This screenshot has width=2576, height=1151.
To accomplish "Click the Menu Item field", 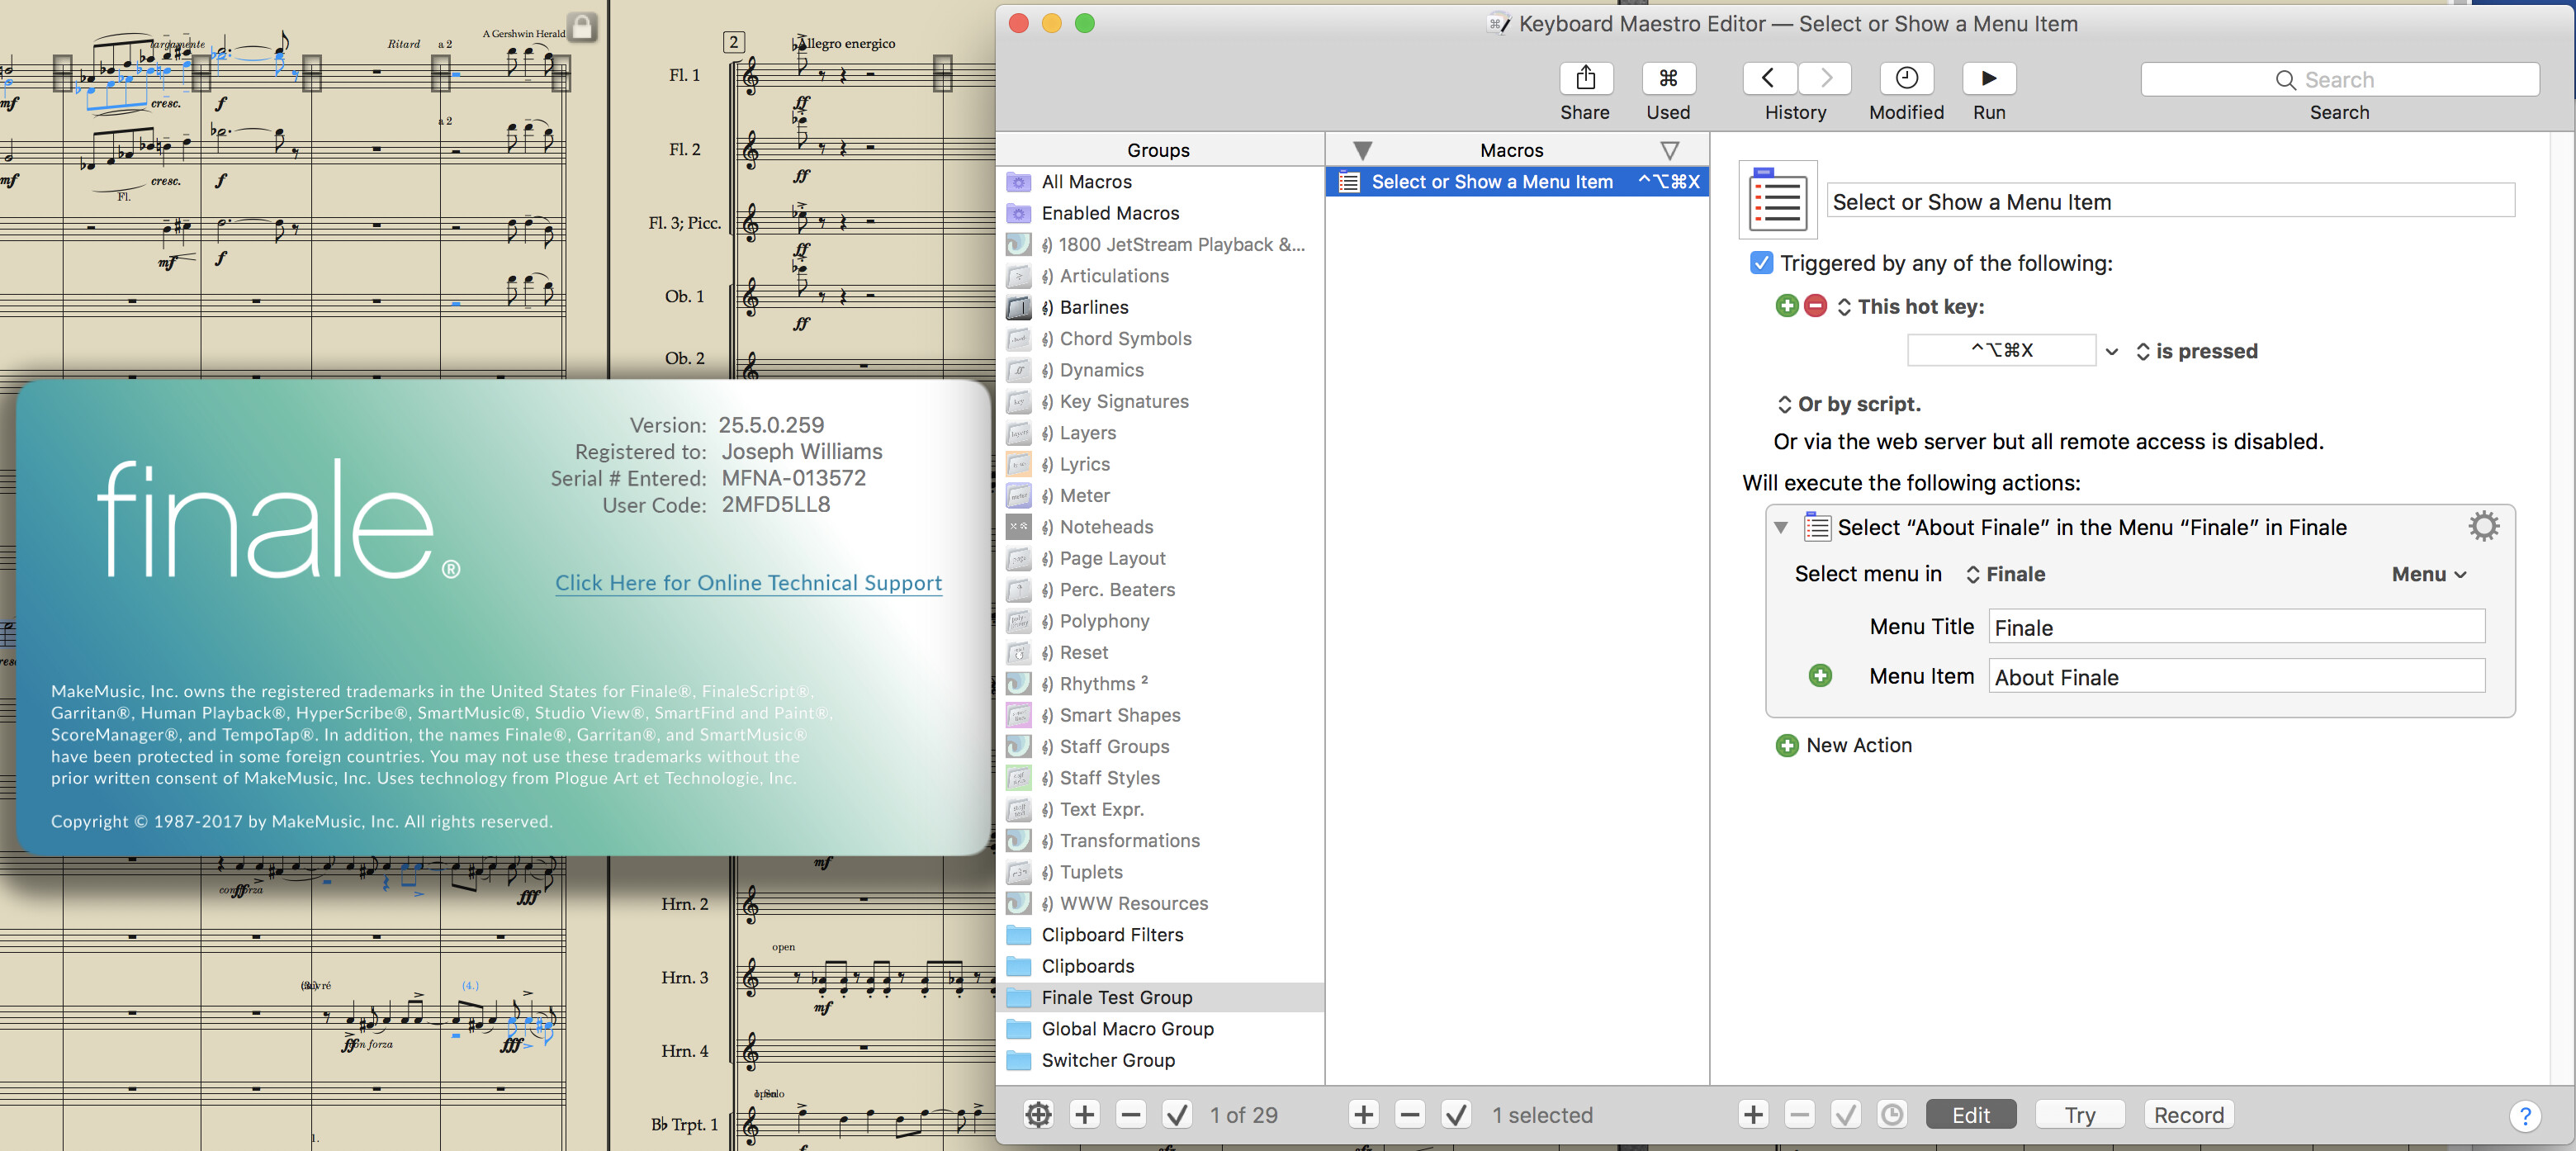I will click(2236, 676).
